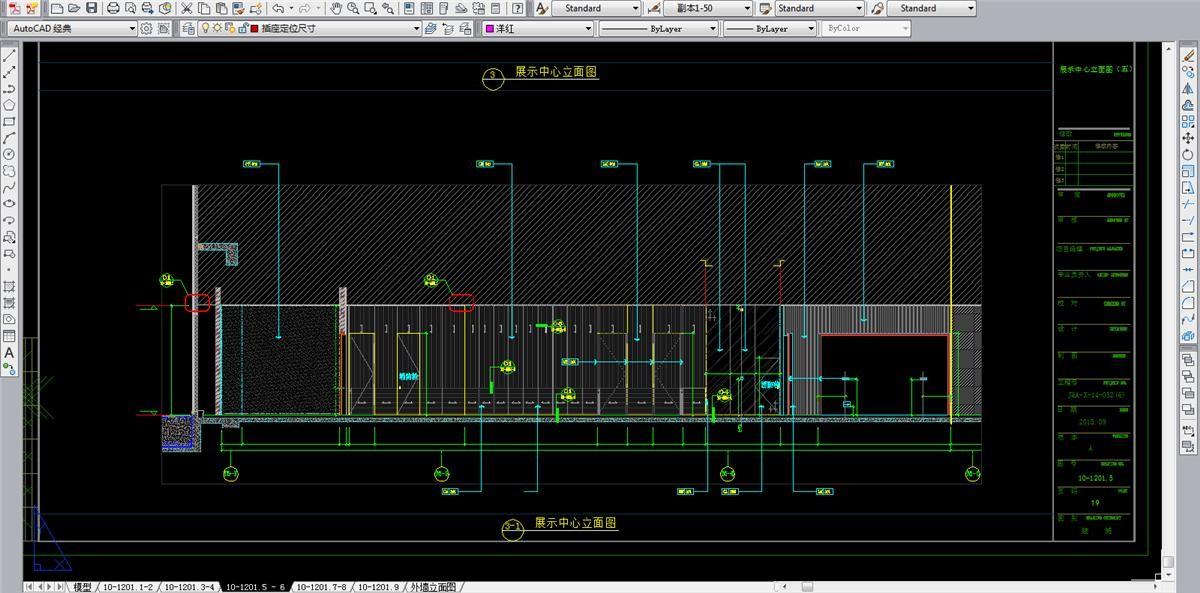Click the Undo arrow icon
Viewport: 1200px width, 593px height.
(277, 8)
